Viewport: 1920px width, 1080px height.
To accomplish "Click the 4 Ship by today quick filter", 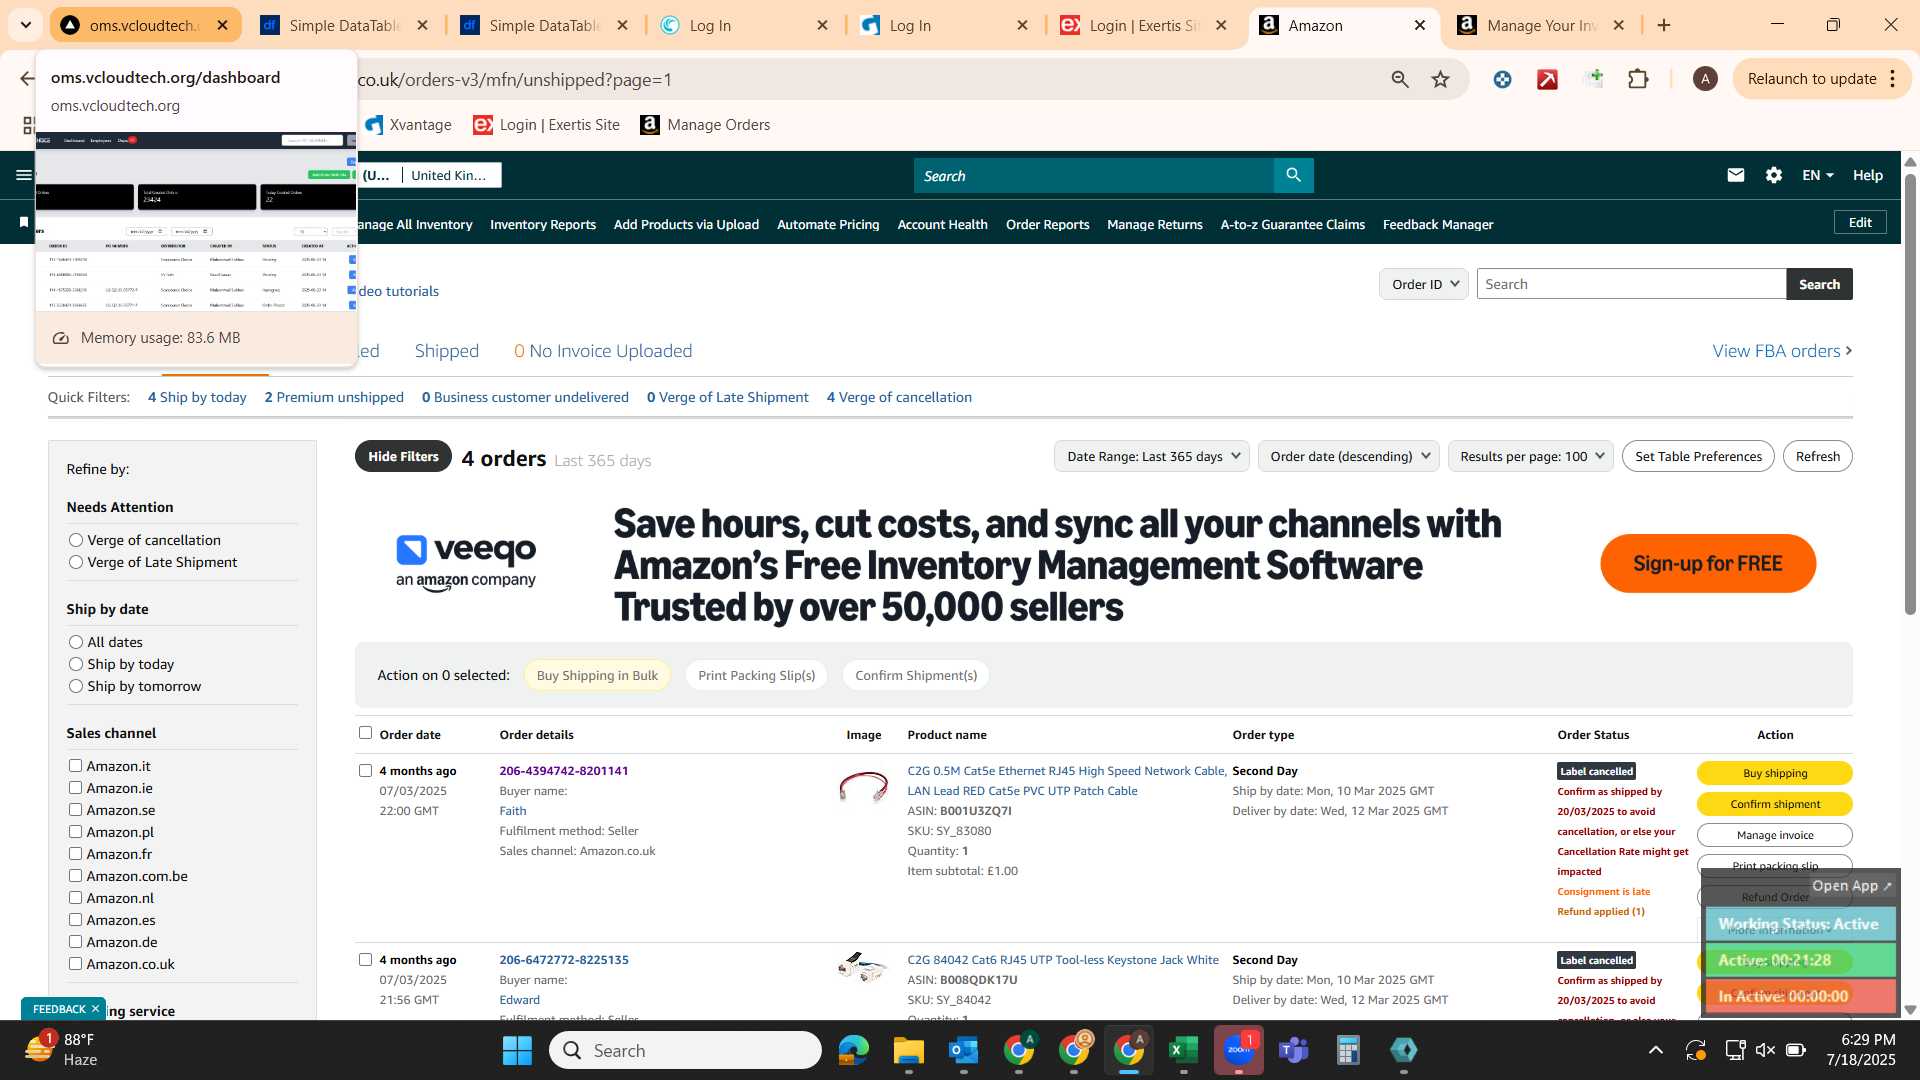I will pos(197,397).
